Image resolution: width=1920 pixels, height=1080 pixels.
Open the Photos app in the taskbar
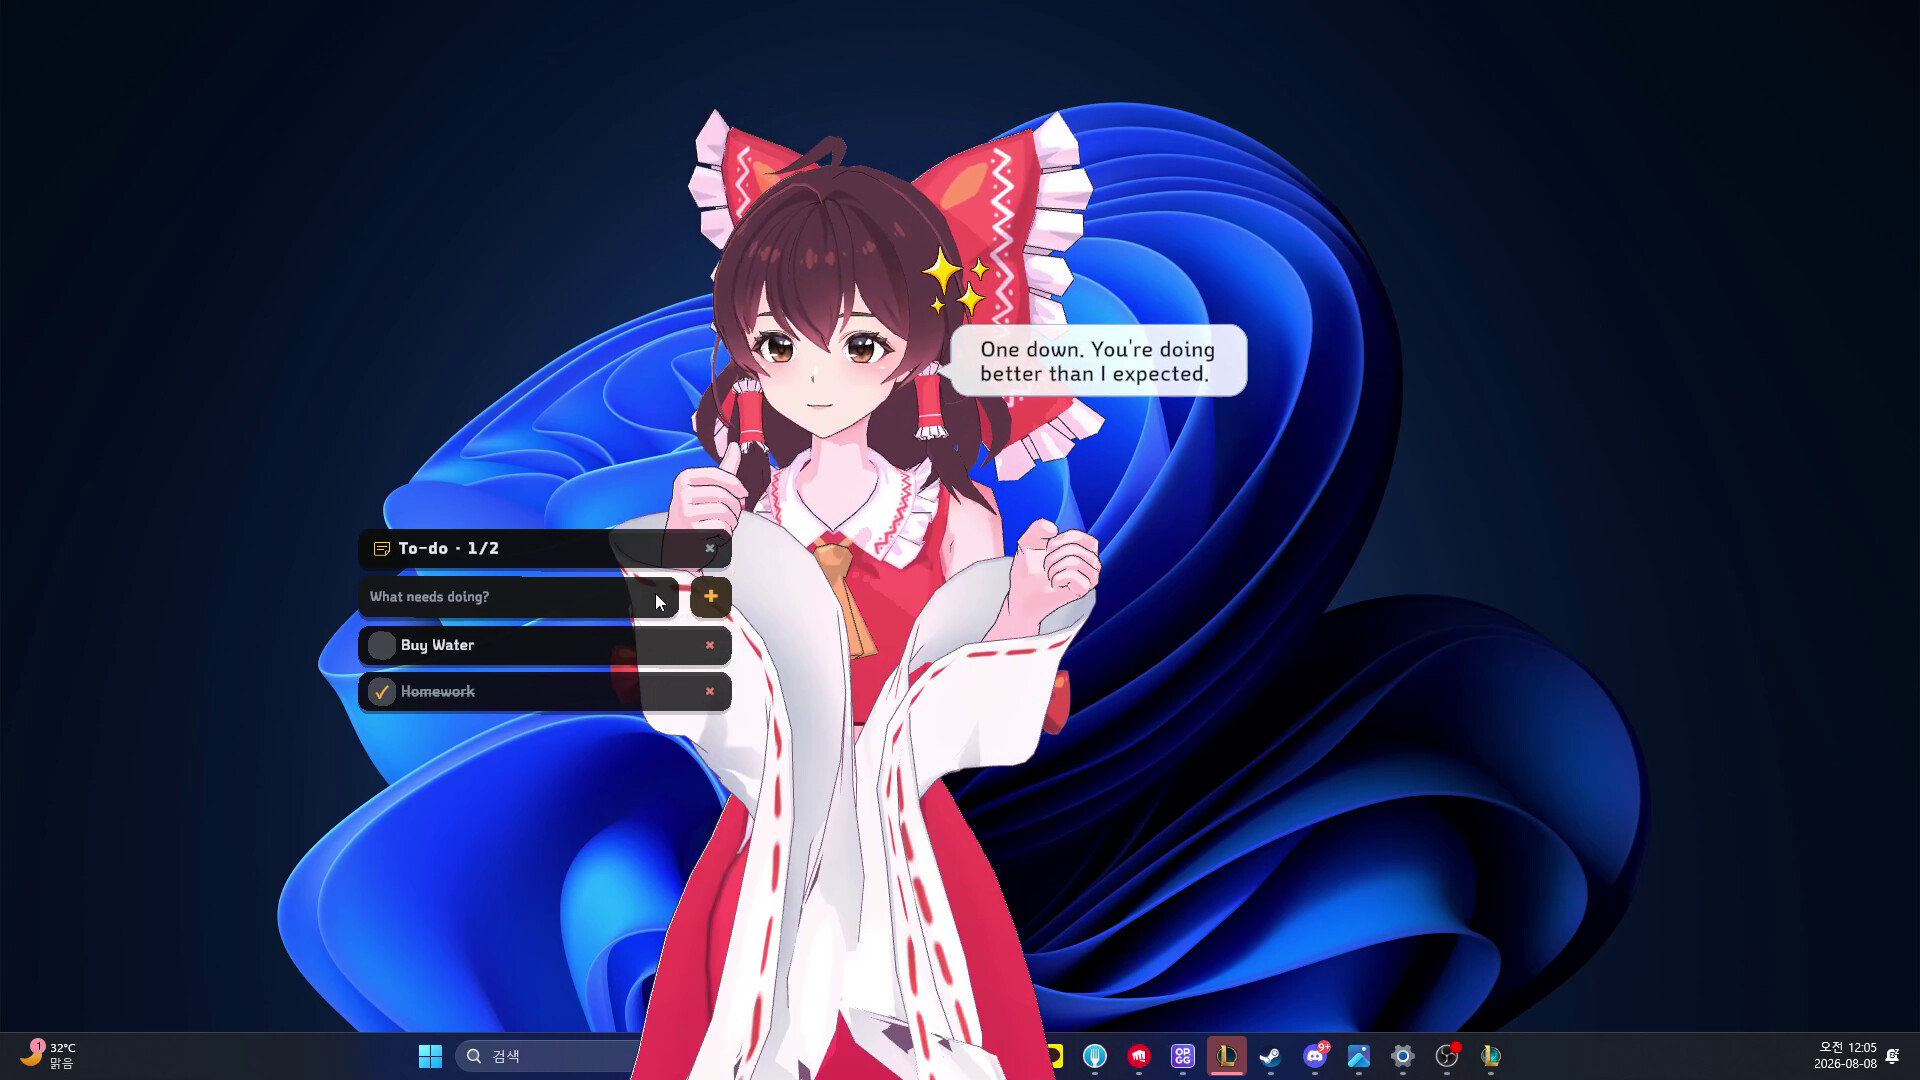(1359, 1056)
